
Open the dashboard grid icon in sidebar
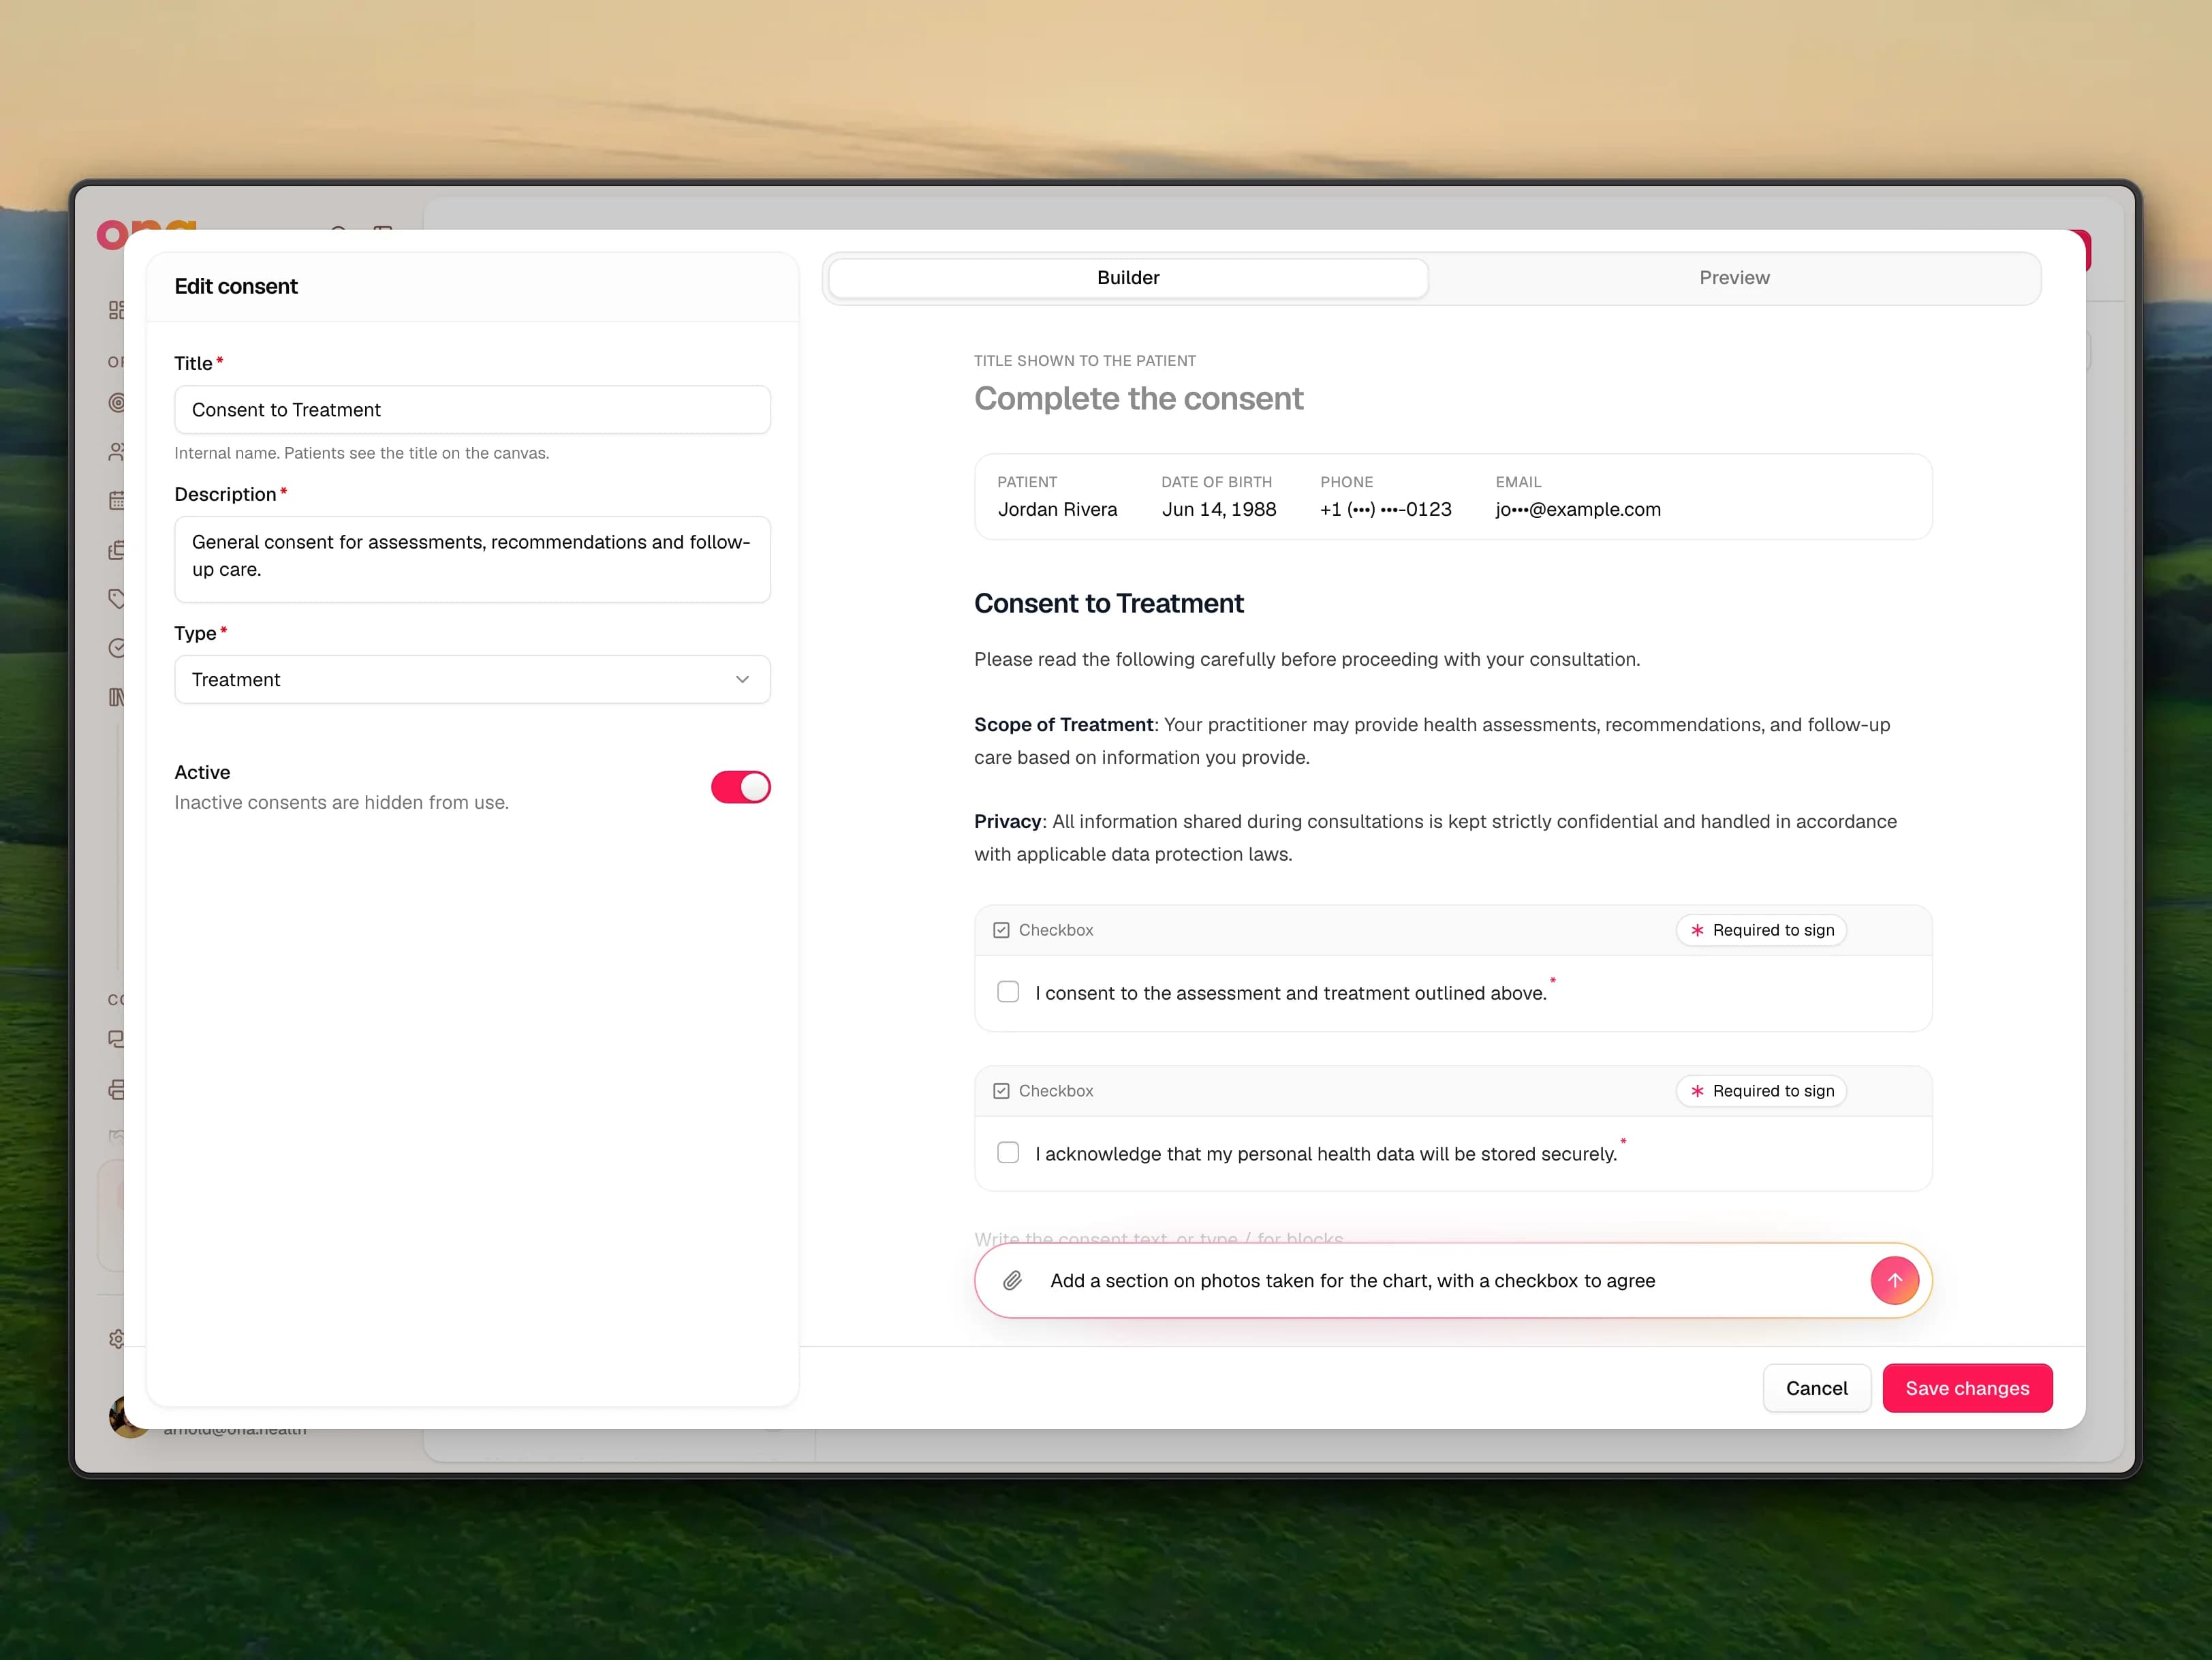[x=116, y=310]
